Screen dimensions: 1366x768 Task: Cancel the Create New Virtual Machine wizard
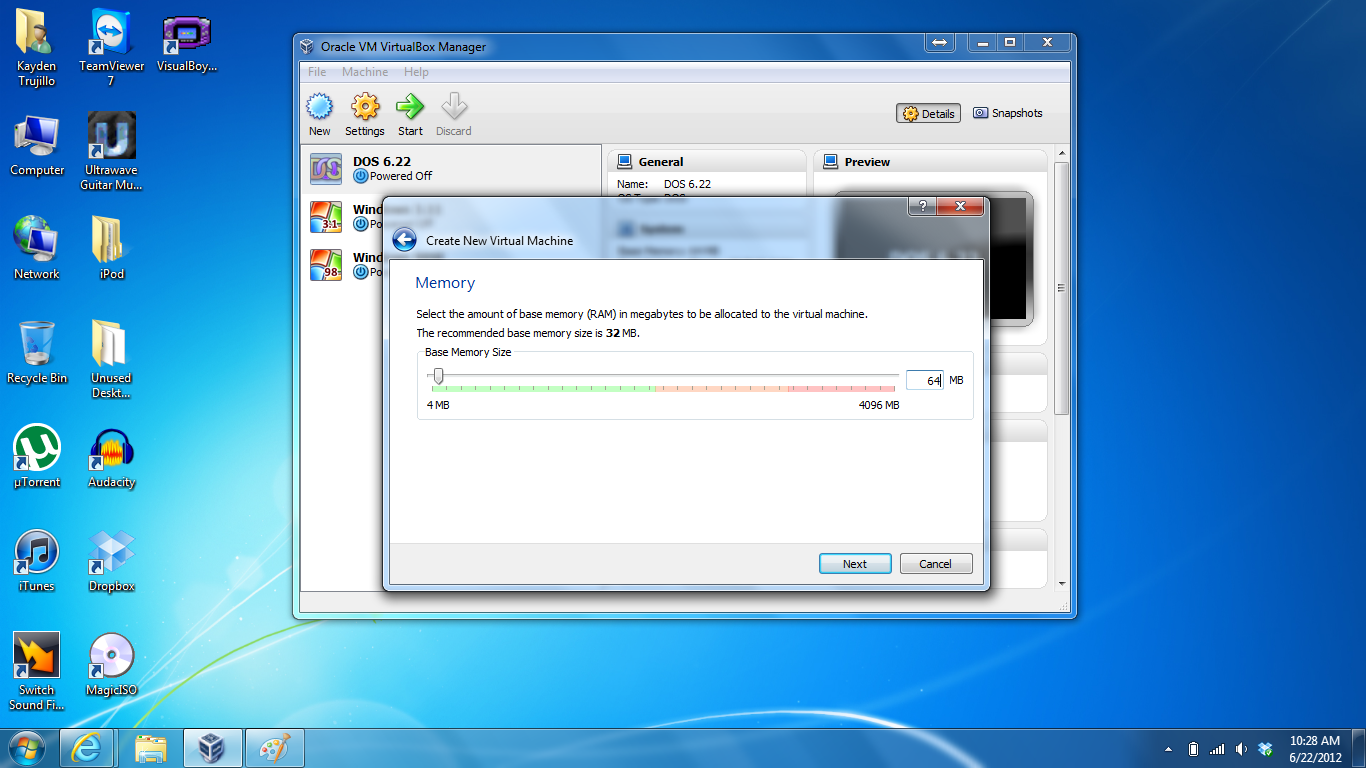(936, 564)
